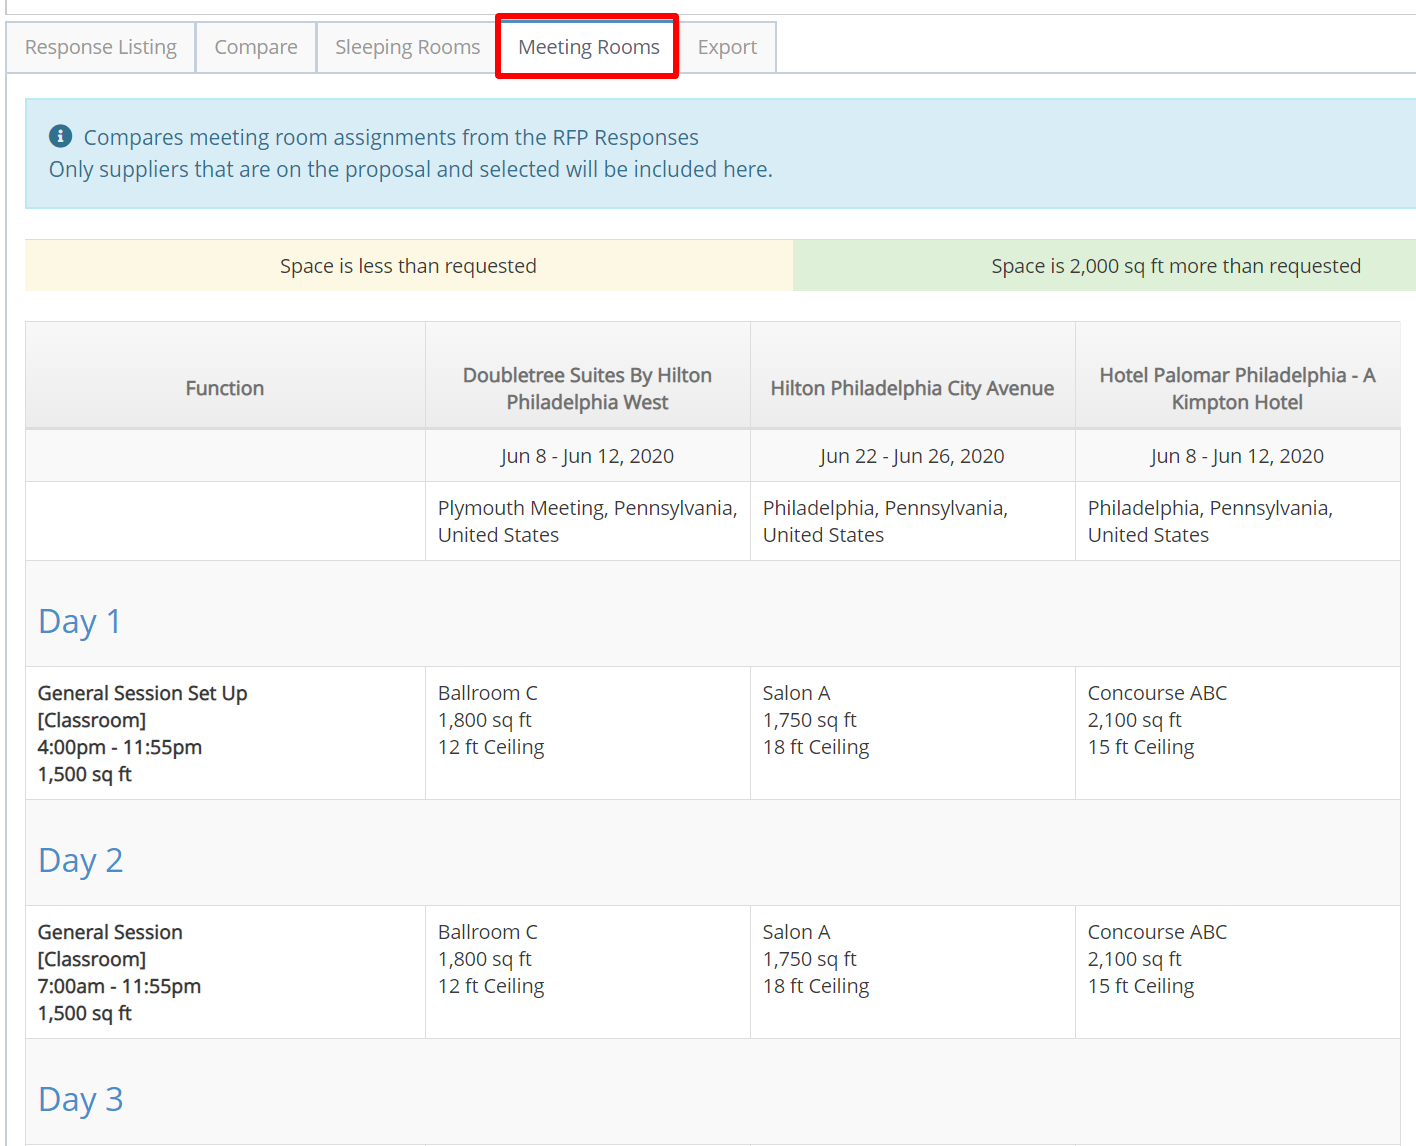Click the Day 1 section heading

point(80,621)
